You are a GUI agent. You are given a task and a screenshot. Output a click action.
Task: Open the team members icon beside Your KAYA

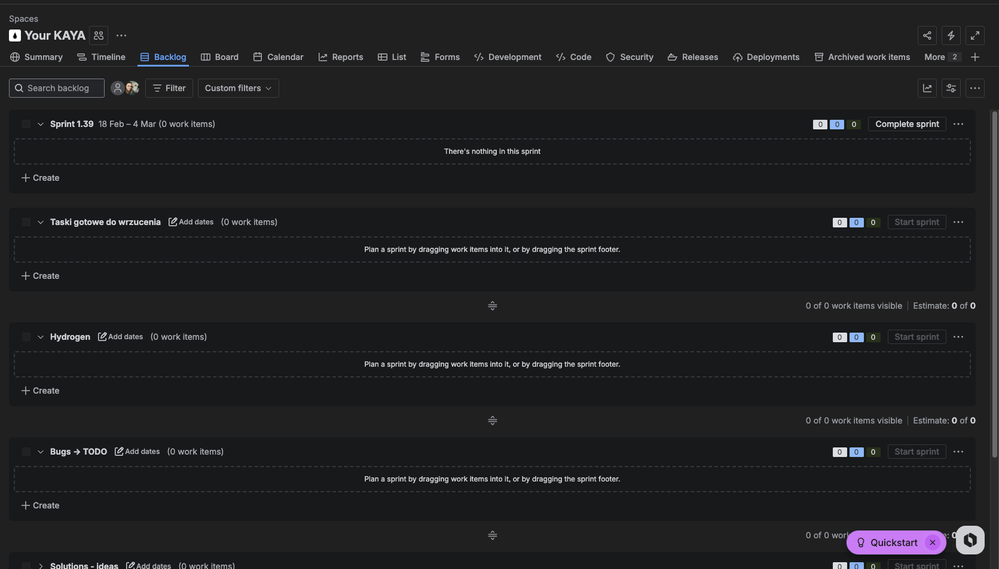[98, 36]
